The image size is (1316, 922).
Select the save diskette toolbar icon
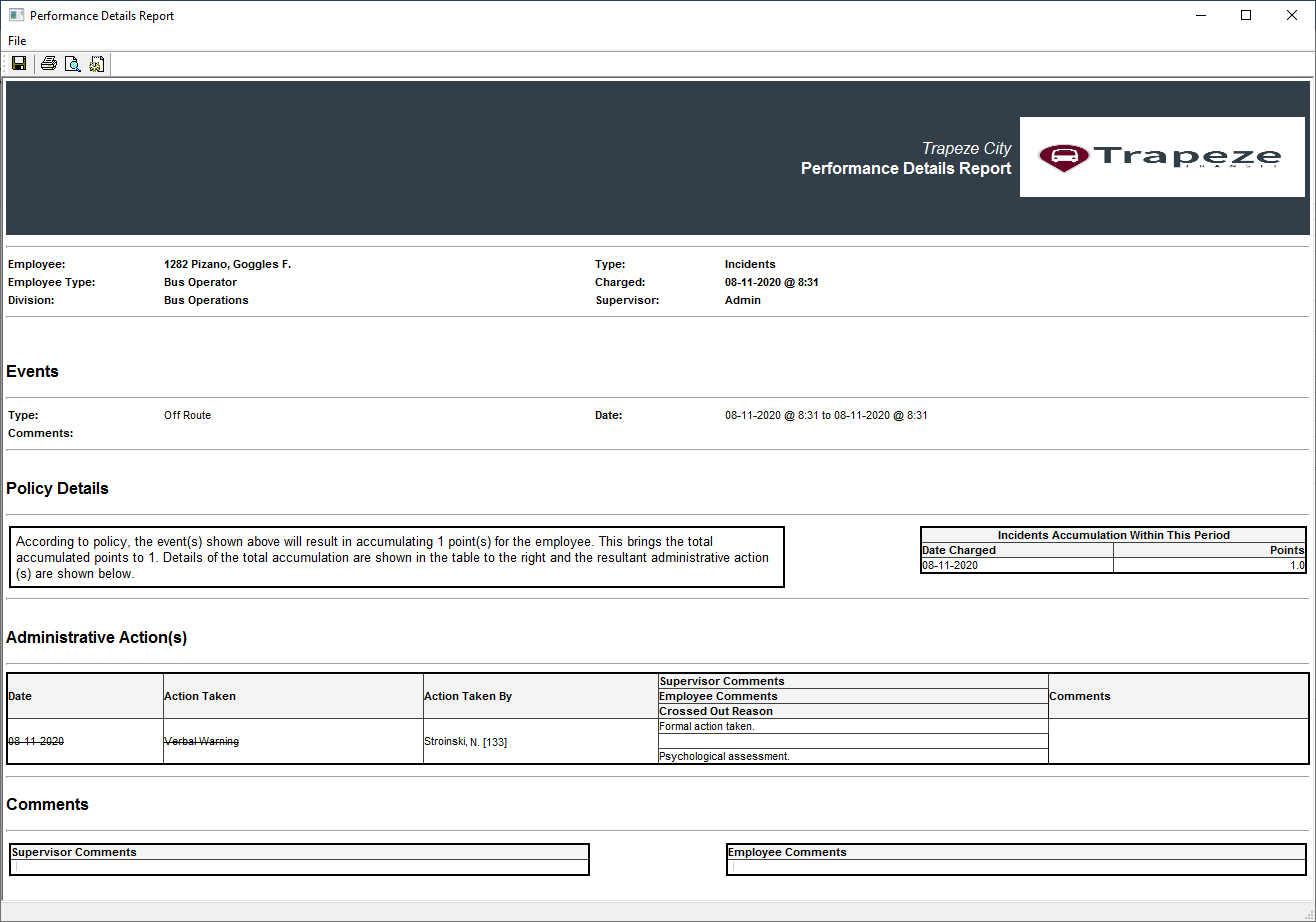tap(18, 63)
